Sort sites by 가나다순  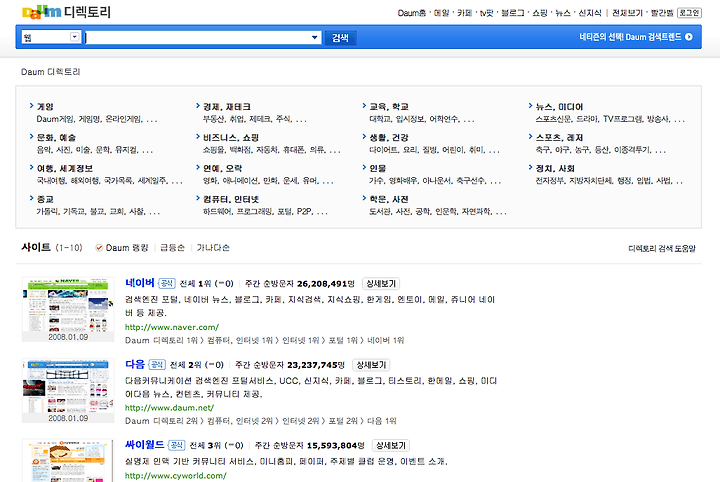click(213, 248)
